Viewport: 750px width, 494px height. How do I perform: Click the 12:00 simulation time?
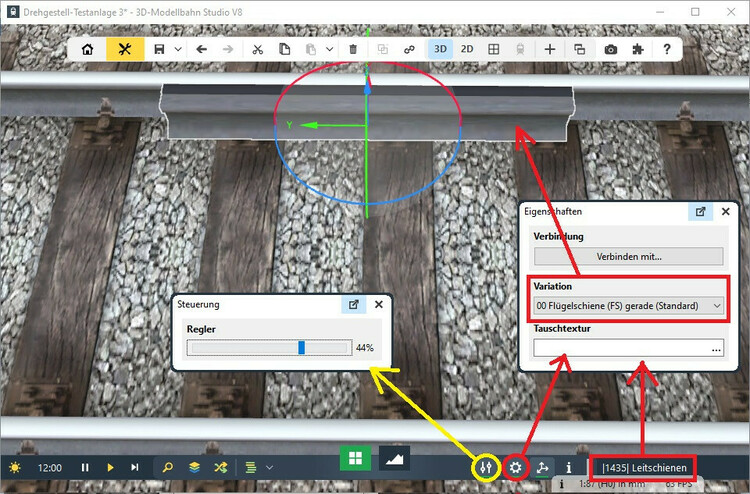coord(50,468)
